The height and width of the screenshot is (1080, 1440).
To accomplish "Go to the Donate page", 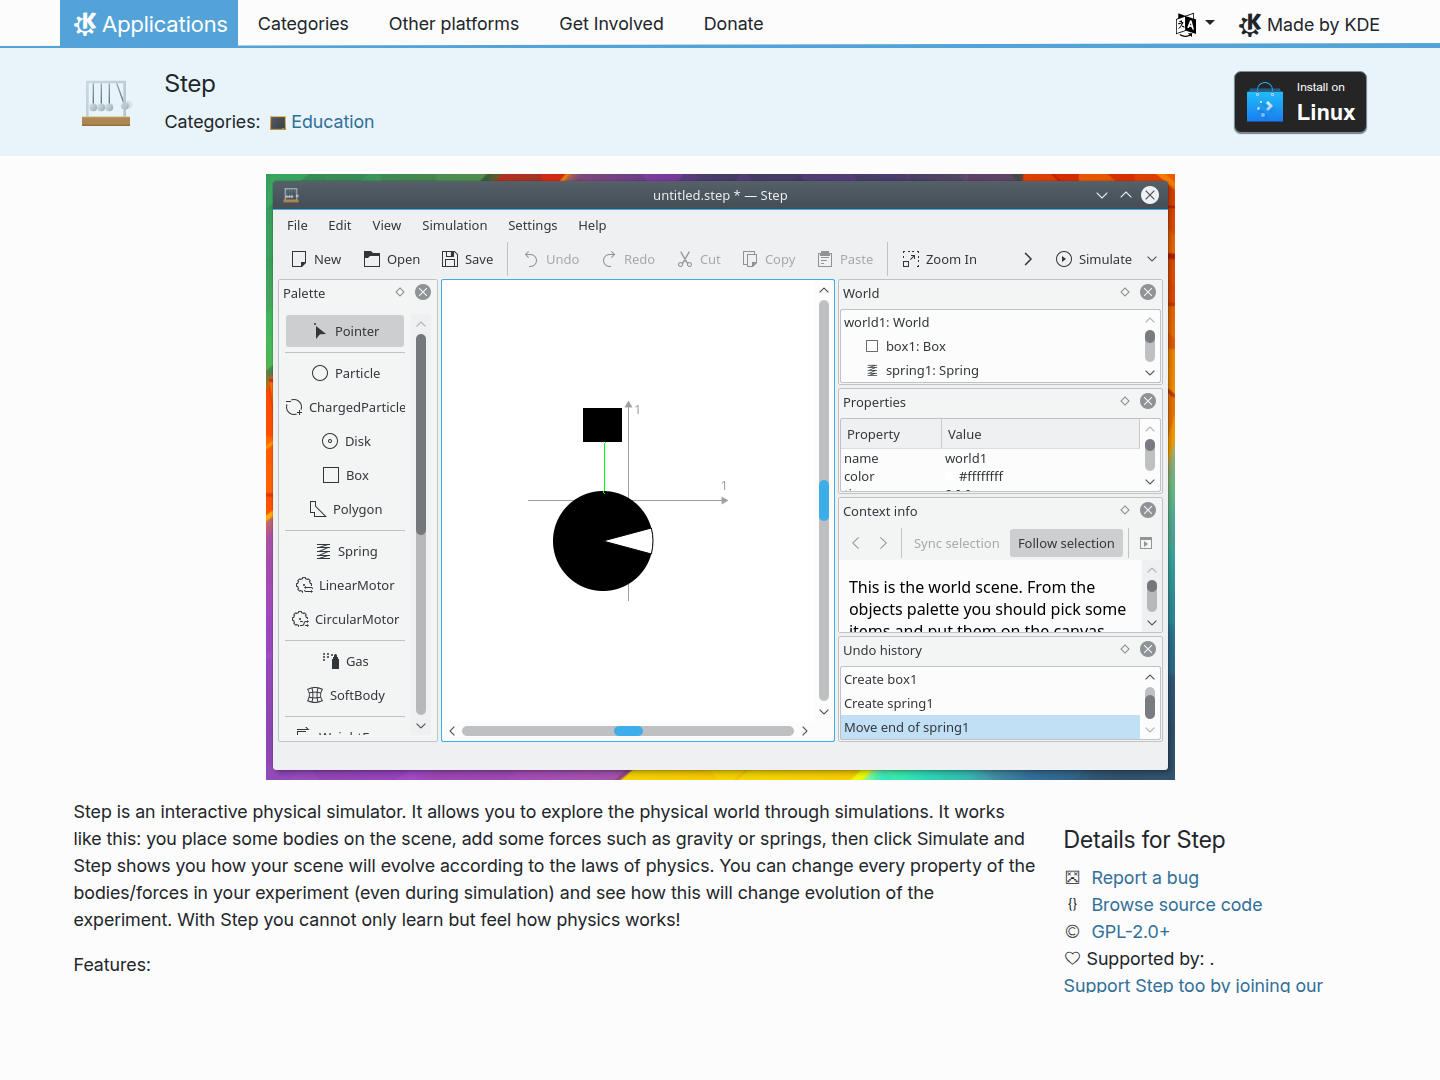I will coord(734,24).
